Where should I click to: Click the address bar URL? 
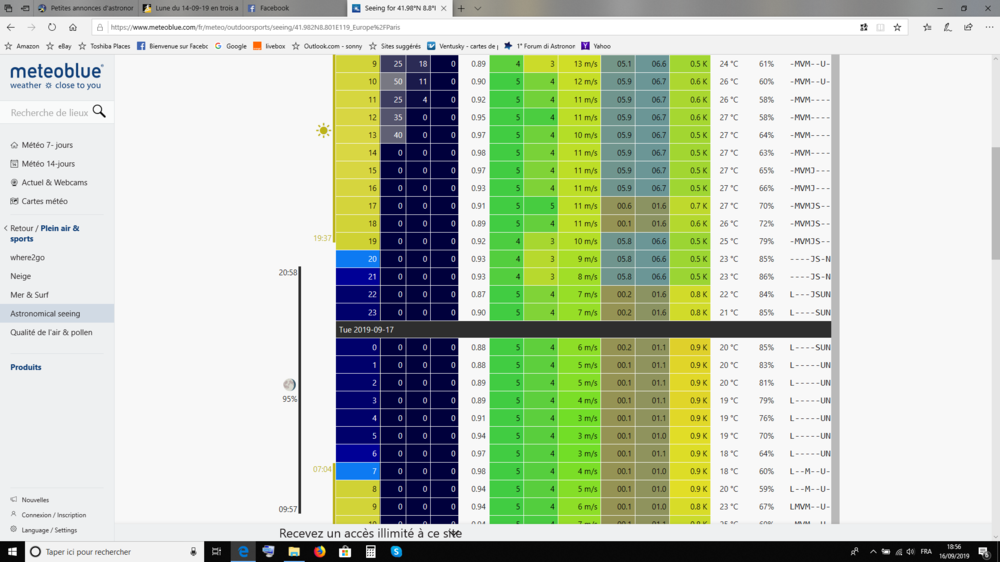point(255,27)
